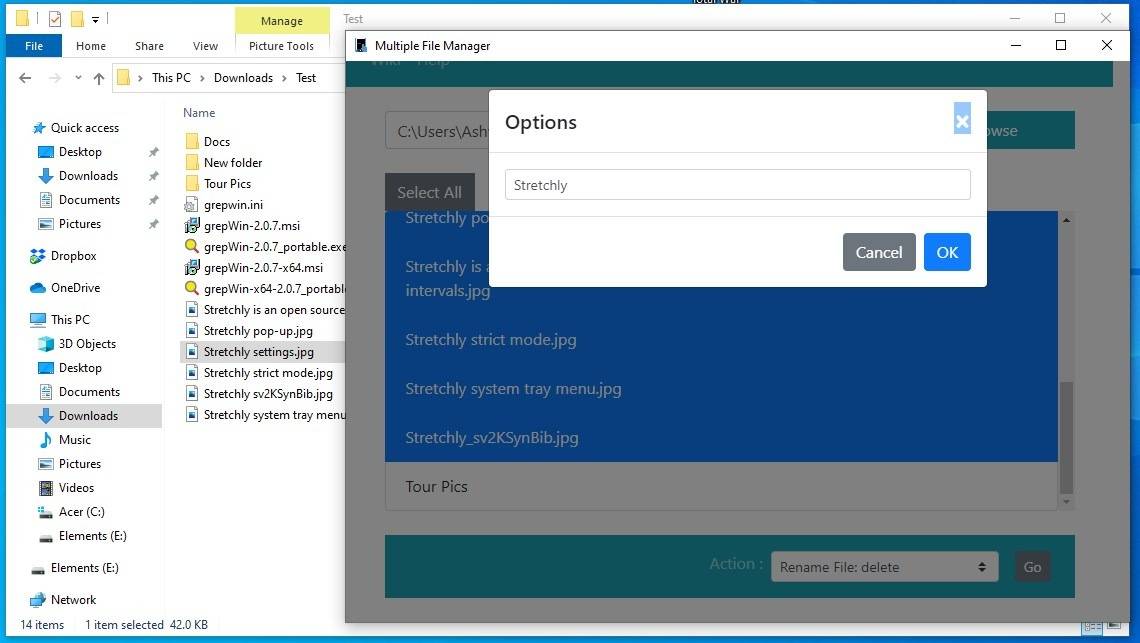
Task: Open Music folder in navigation pane
Action: [x=74, y=440]
